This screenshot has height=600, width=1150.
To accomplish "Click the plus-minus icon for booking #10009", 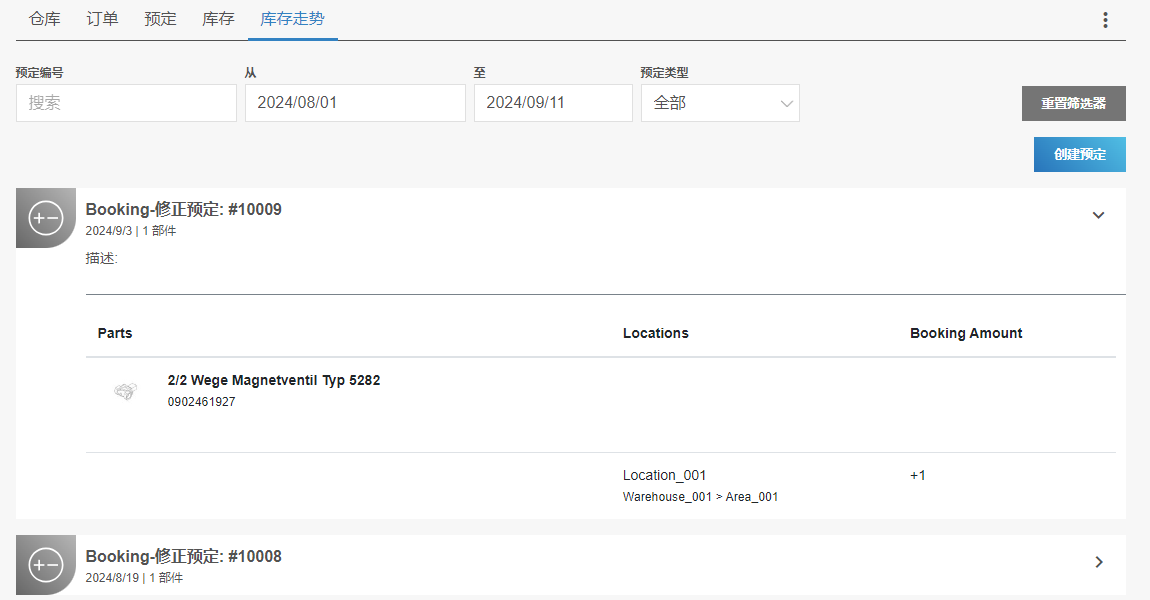I will 46,218.
